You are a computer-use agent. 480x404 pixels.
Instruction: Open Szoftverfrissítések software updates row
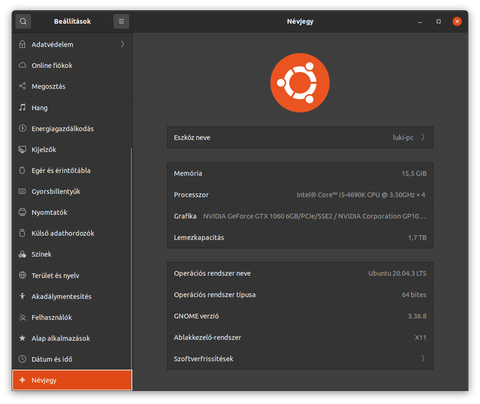[300, 359]
